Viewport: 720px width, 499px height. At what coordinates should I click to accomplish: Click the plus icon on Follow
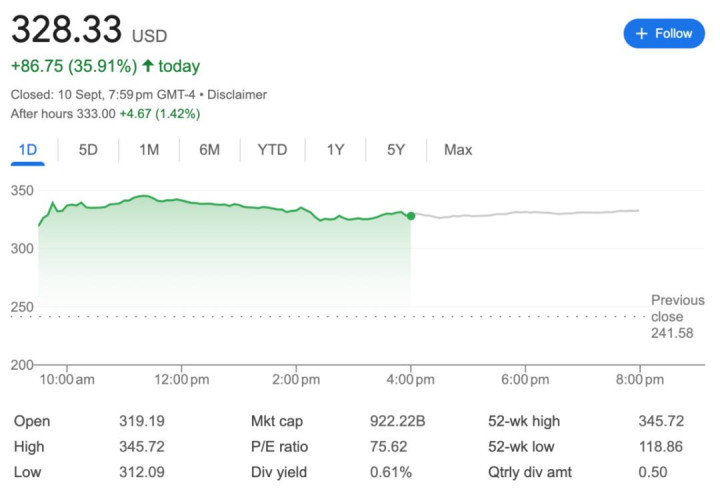click(641, 33)
